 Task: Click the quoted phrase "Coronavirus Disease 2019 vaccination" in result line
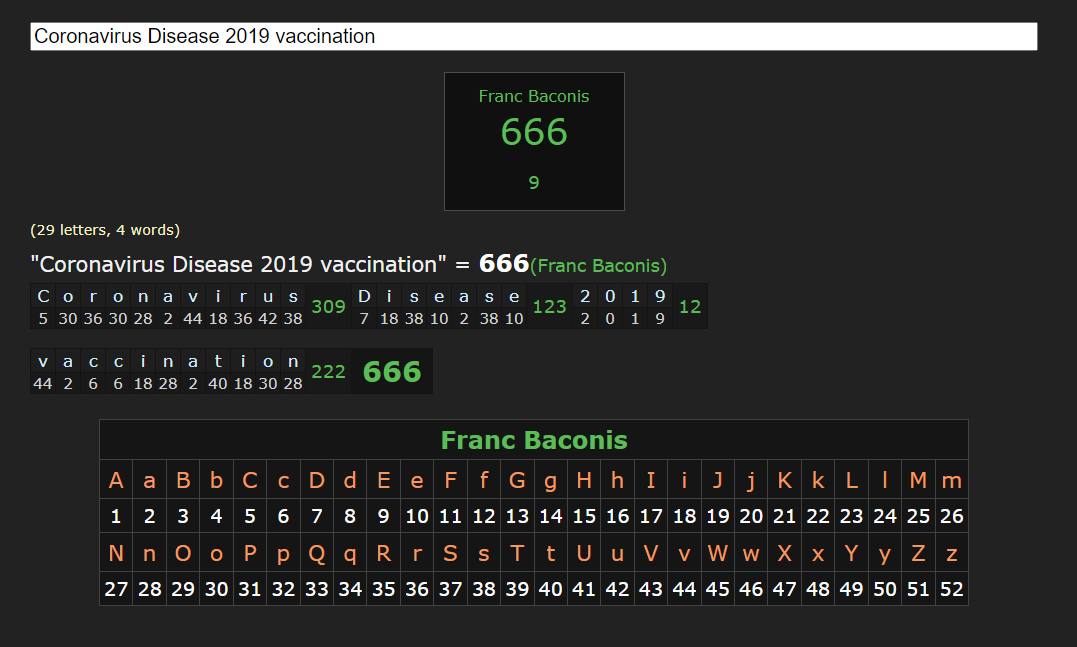point(238,264)
